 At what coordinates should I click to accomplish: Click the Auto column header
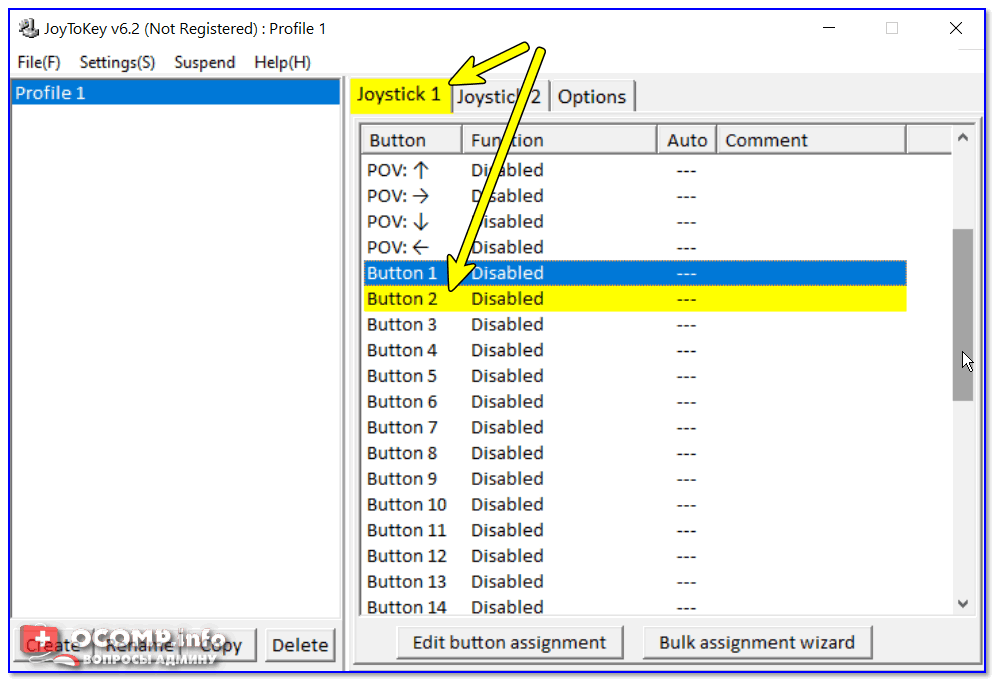tap(686, 140)
